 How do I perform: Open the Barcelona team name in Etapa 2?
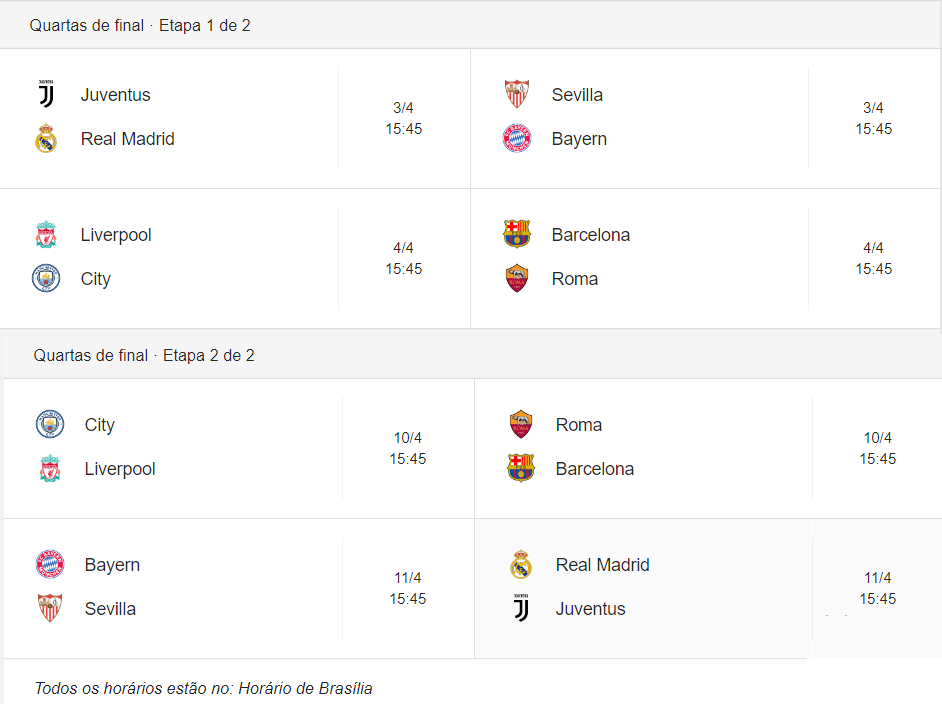[x=595, y=469]
